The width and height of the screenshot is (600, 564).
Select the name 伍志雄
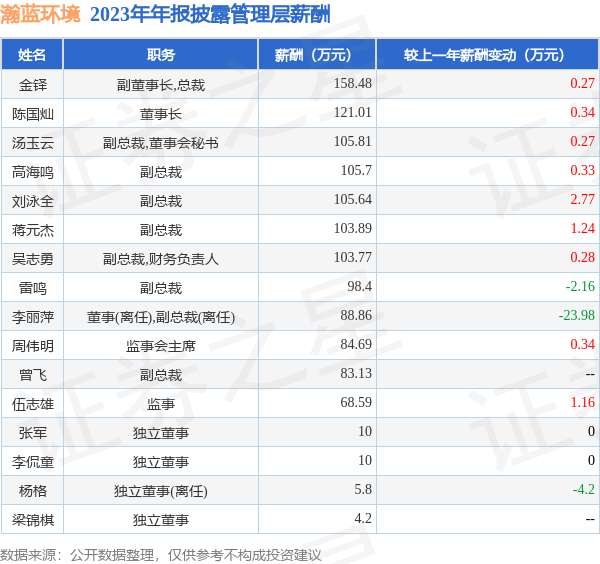pos(33,404)
